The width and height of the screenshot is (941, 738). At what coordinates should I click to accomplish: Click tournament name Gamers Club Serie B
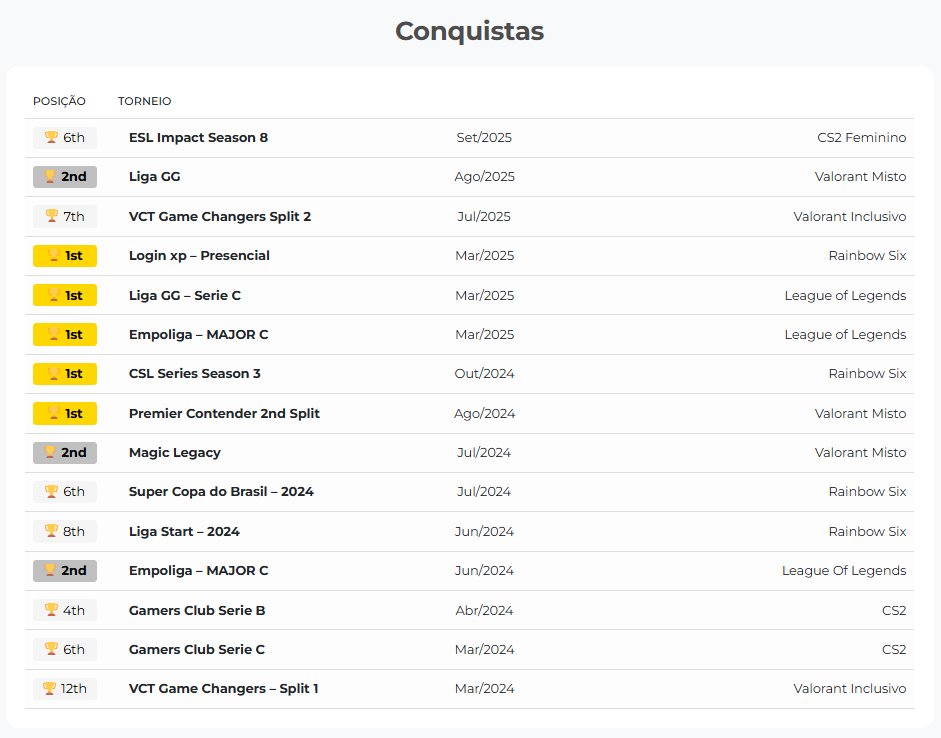point(197,610)
